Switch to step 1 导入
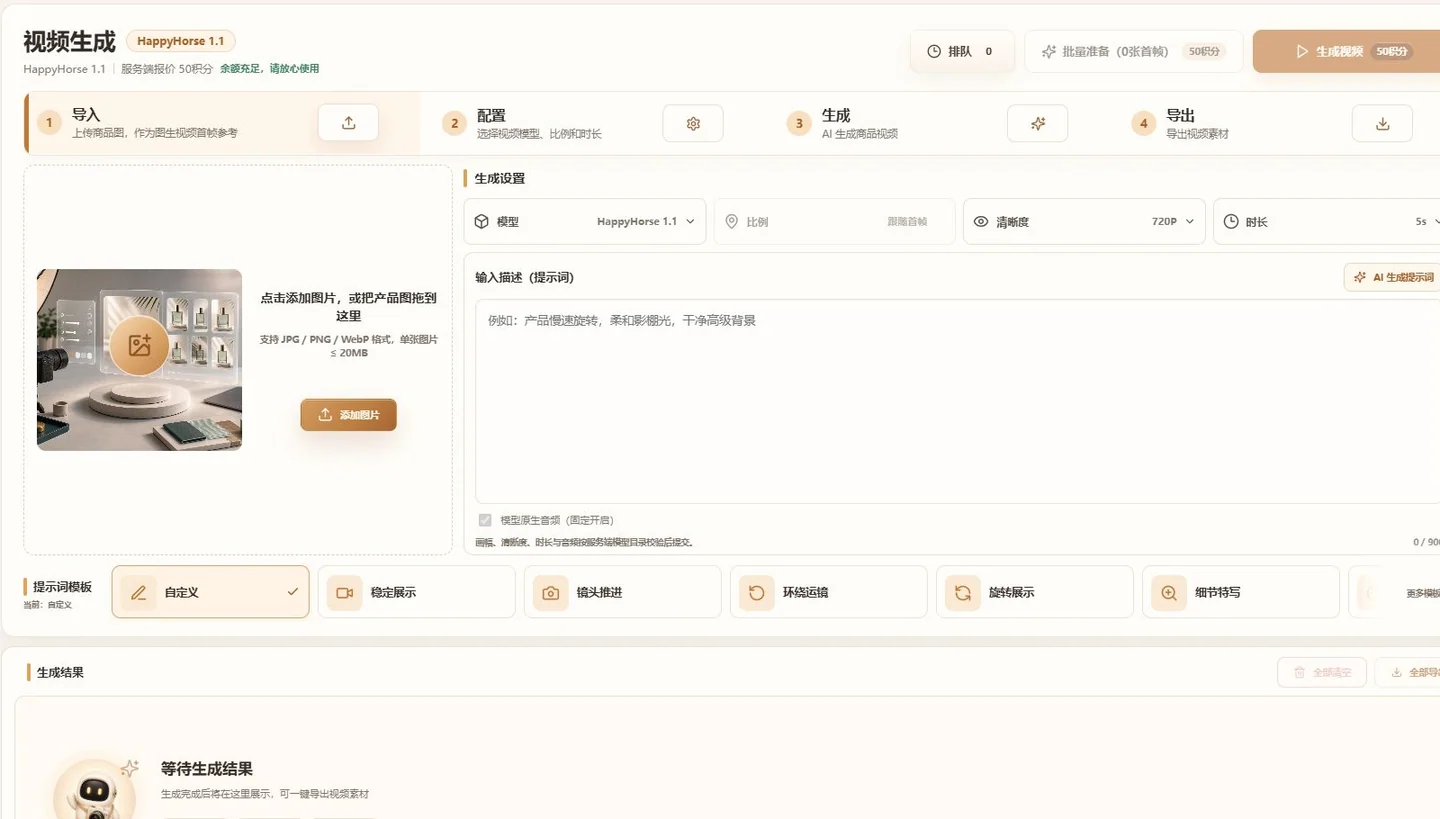This screenshot has width=1440, height=819. pyautogui.click(x=222, y=123)
